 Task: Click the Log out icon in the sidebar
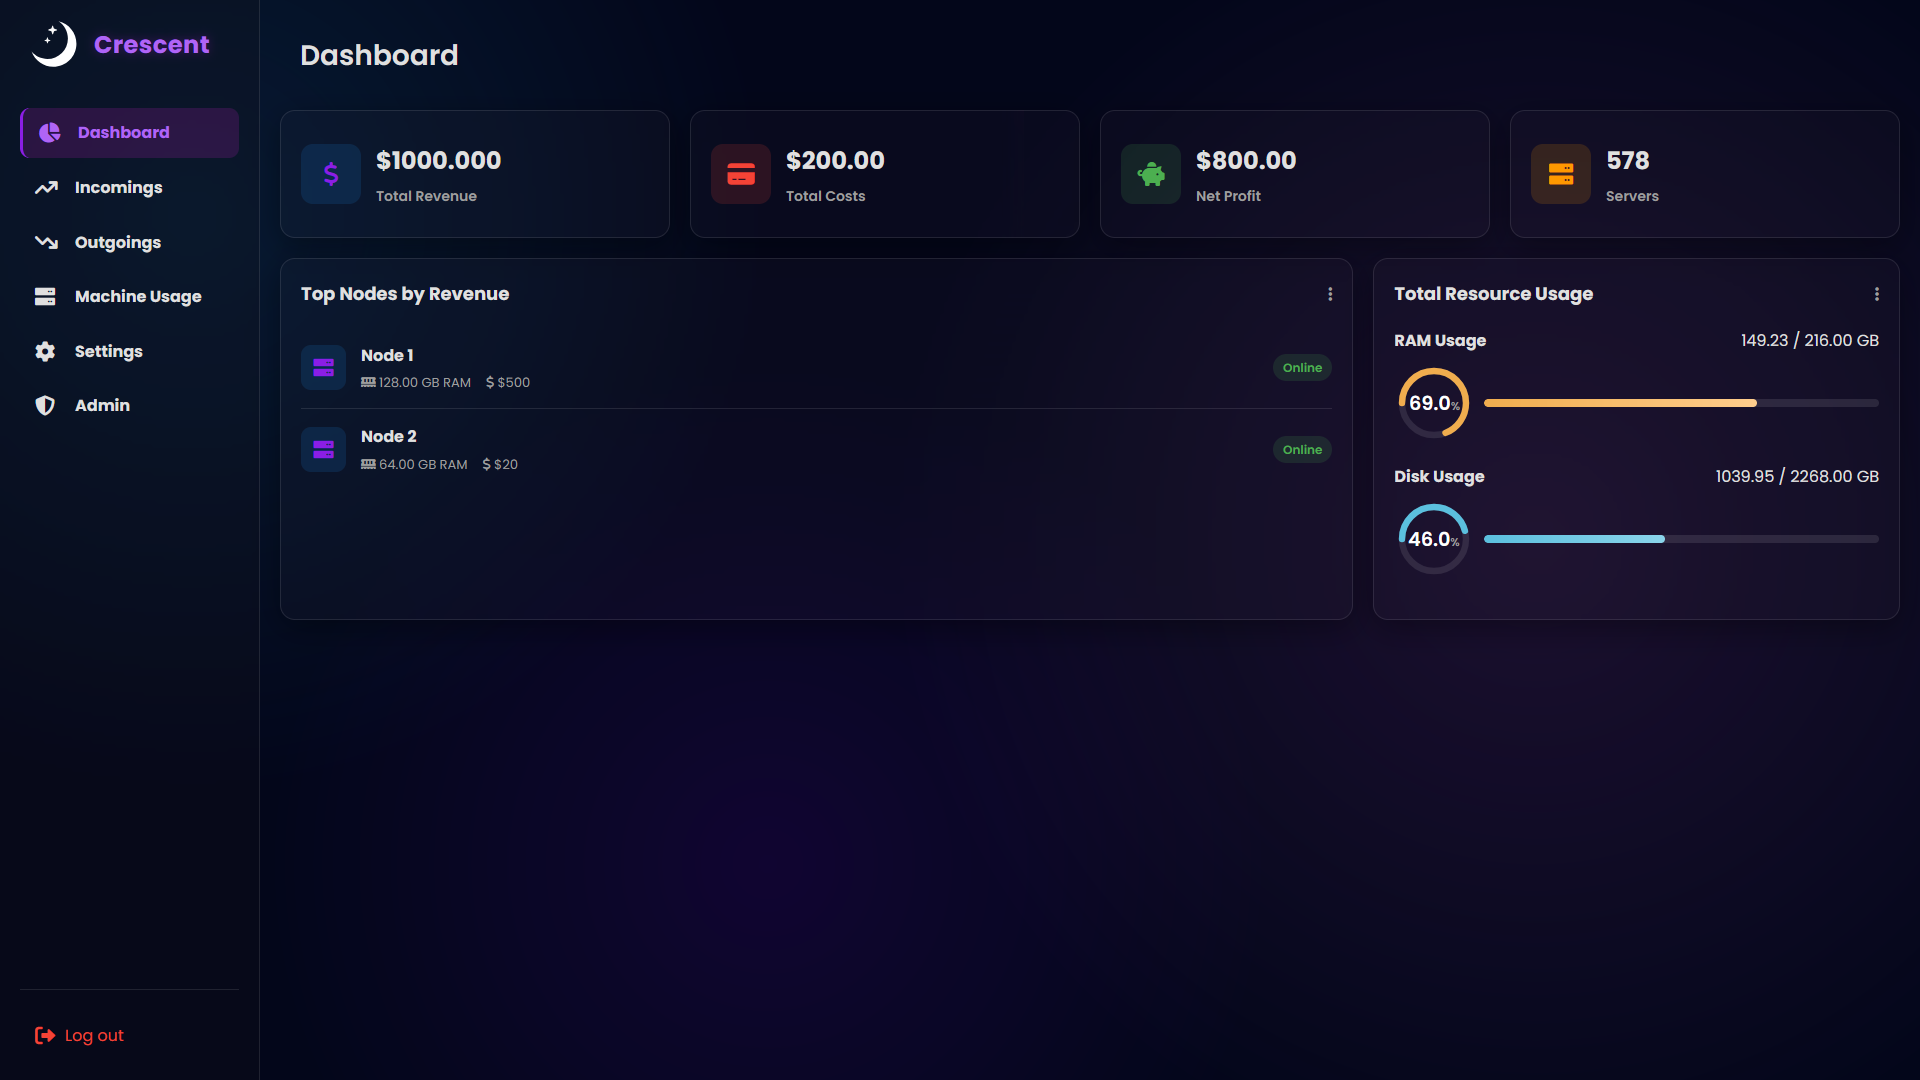coord(45,1035)
